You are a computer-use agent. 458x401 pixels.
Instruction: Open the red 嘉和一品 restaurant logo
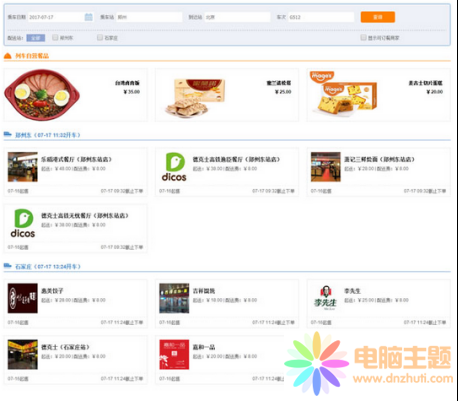pyautogui.click(x=174, y=355)
